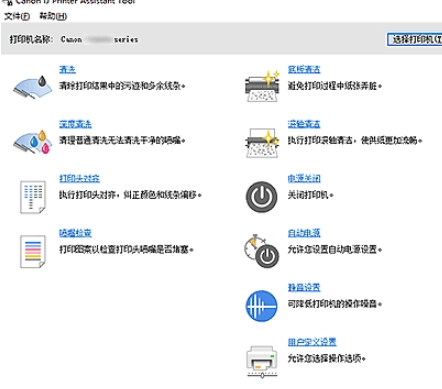Click the Bottom Plate Cleaning (底板清洁) printer icon
Viewport: 442px width, 389px height.
coord(262,87)
